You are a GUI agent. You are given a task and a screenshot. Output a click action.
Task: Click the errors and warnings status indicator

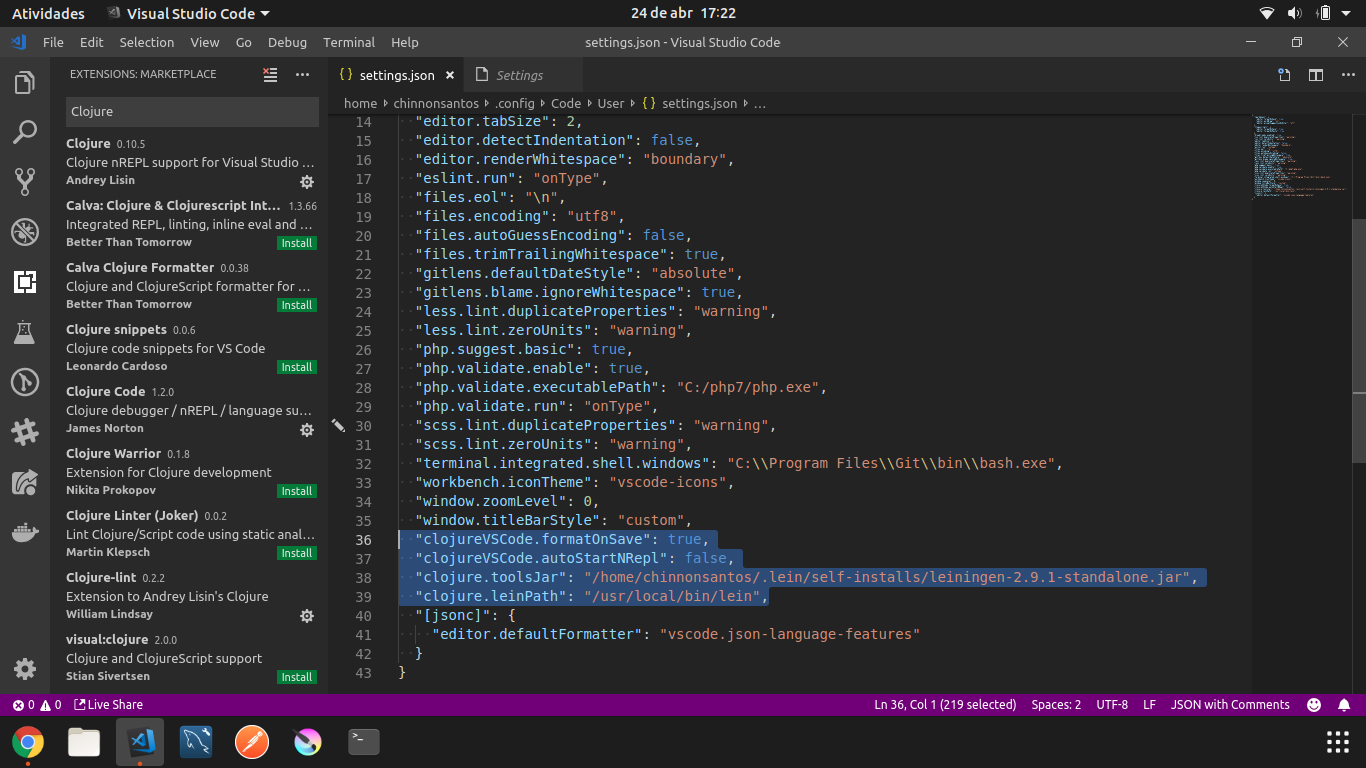(36, 704)
